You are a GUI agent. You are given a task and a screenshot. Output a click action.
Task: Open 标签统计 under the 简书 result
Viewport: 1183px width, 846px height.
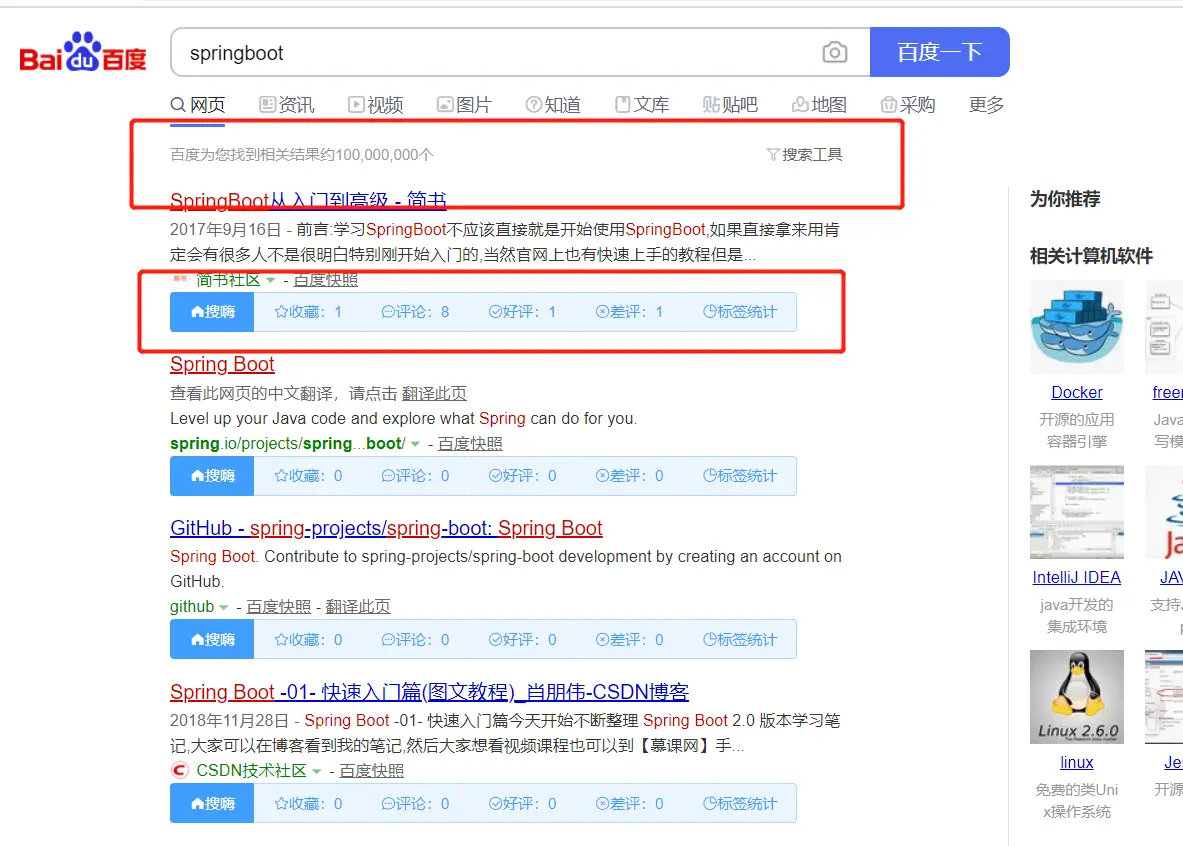tap(739, 312)
